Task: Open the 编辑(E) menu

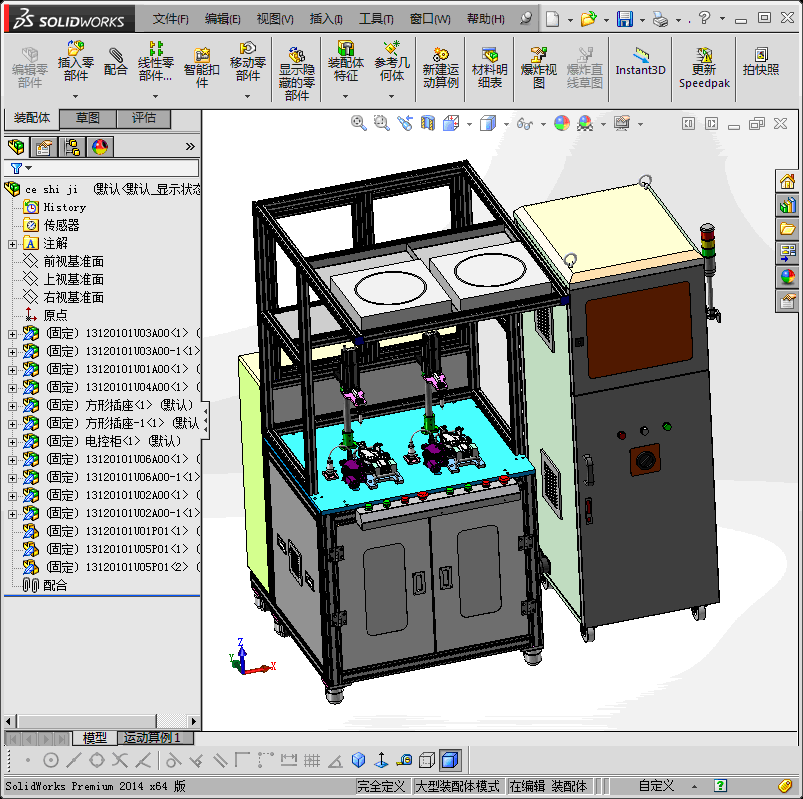Action: 223,19
